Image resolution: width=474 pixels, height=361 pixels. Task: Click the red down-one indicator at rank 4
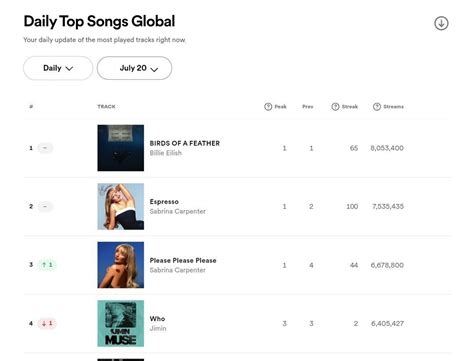[47, 323]
